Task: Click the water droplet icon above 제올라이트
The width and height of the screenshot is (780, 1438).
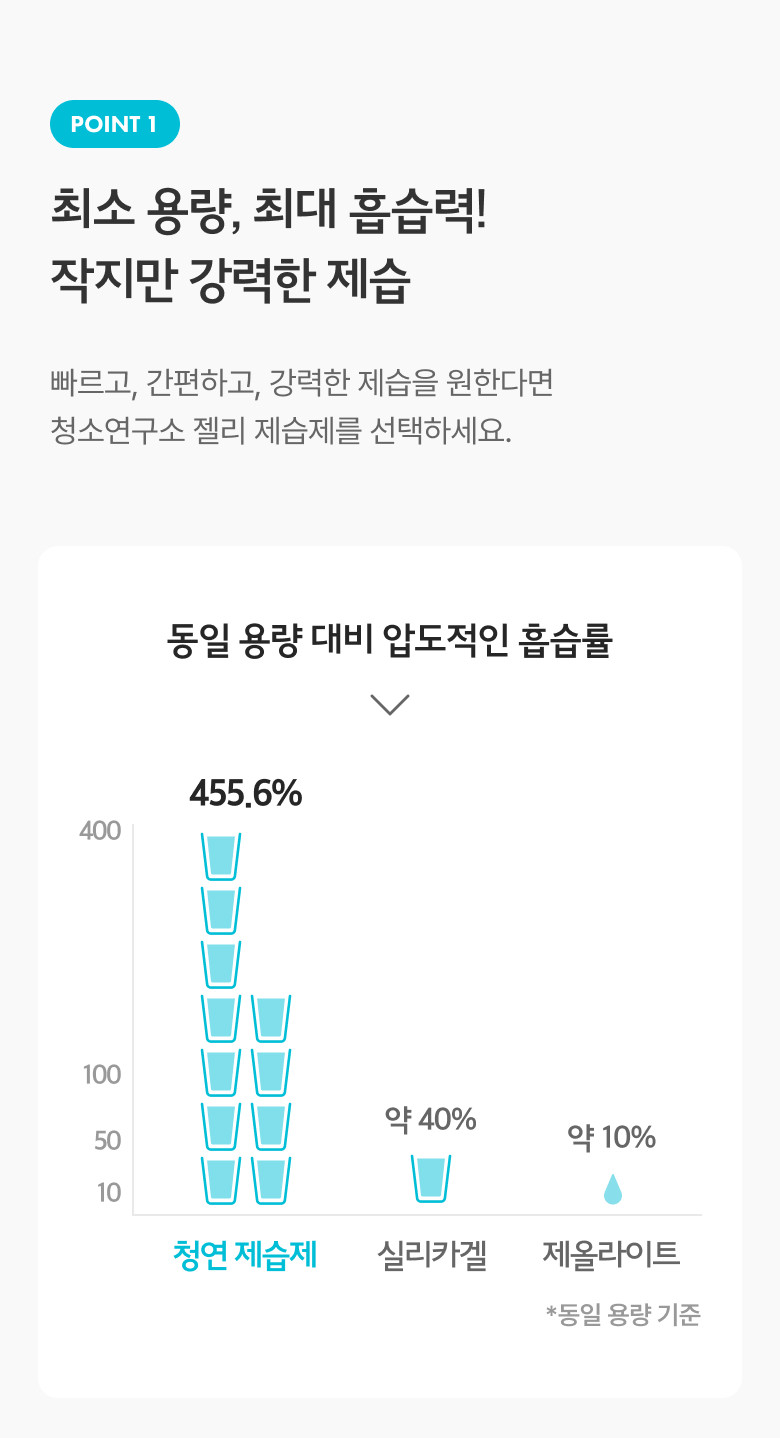Action: tap(613, 1189)
